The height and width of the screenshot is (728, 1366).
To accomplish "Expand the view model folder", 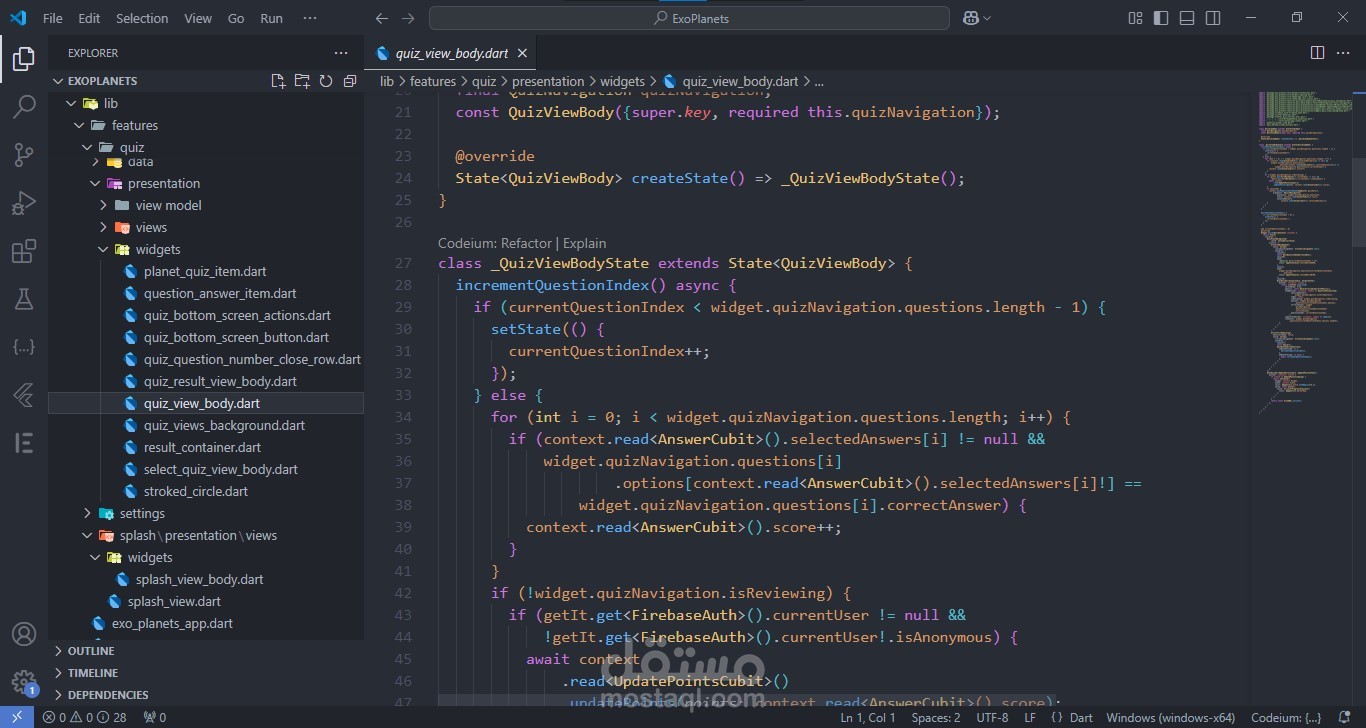I will tap(168, 205).
